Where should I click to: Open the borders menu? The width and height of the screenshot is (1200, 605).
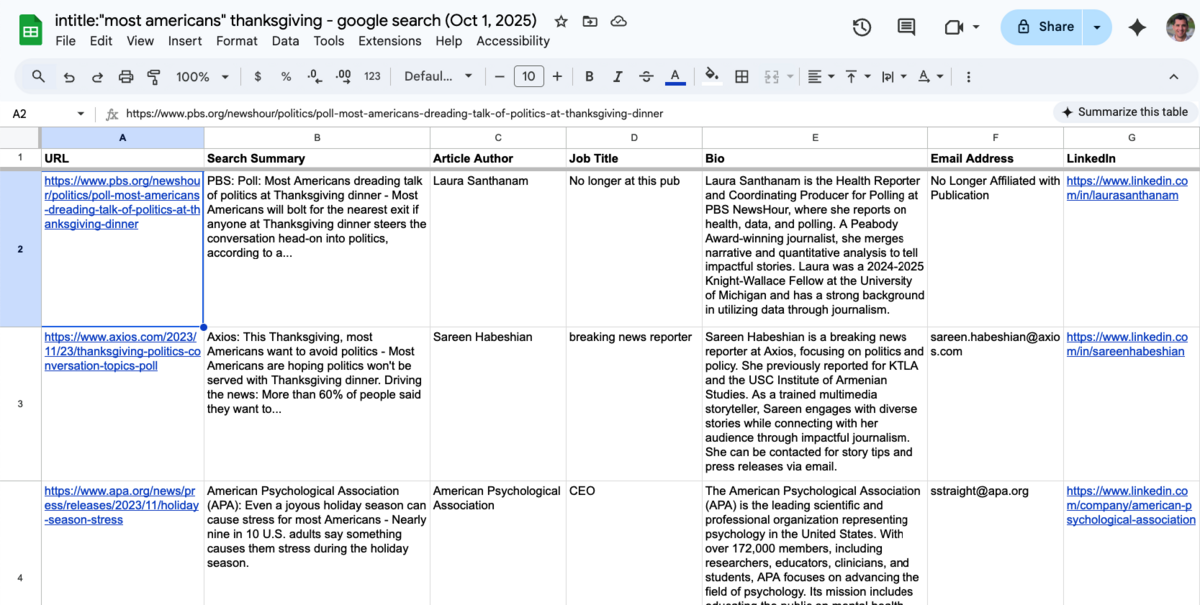pyautogui.click(x=741, y=76)
